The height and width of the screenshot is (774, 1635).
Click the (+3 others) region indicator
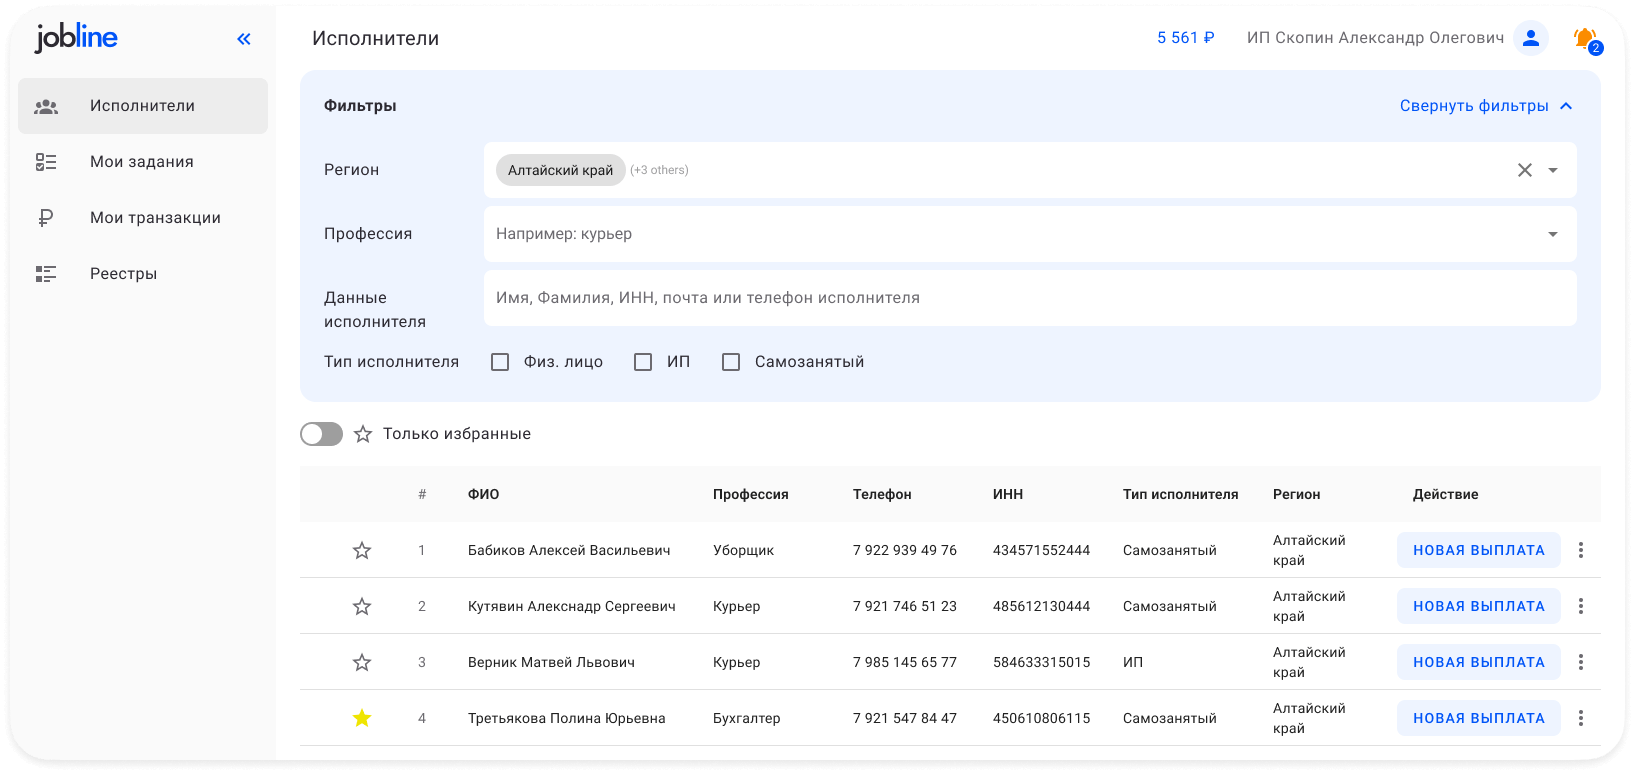(x=659, y=170)
